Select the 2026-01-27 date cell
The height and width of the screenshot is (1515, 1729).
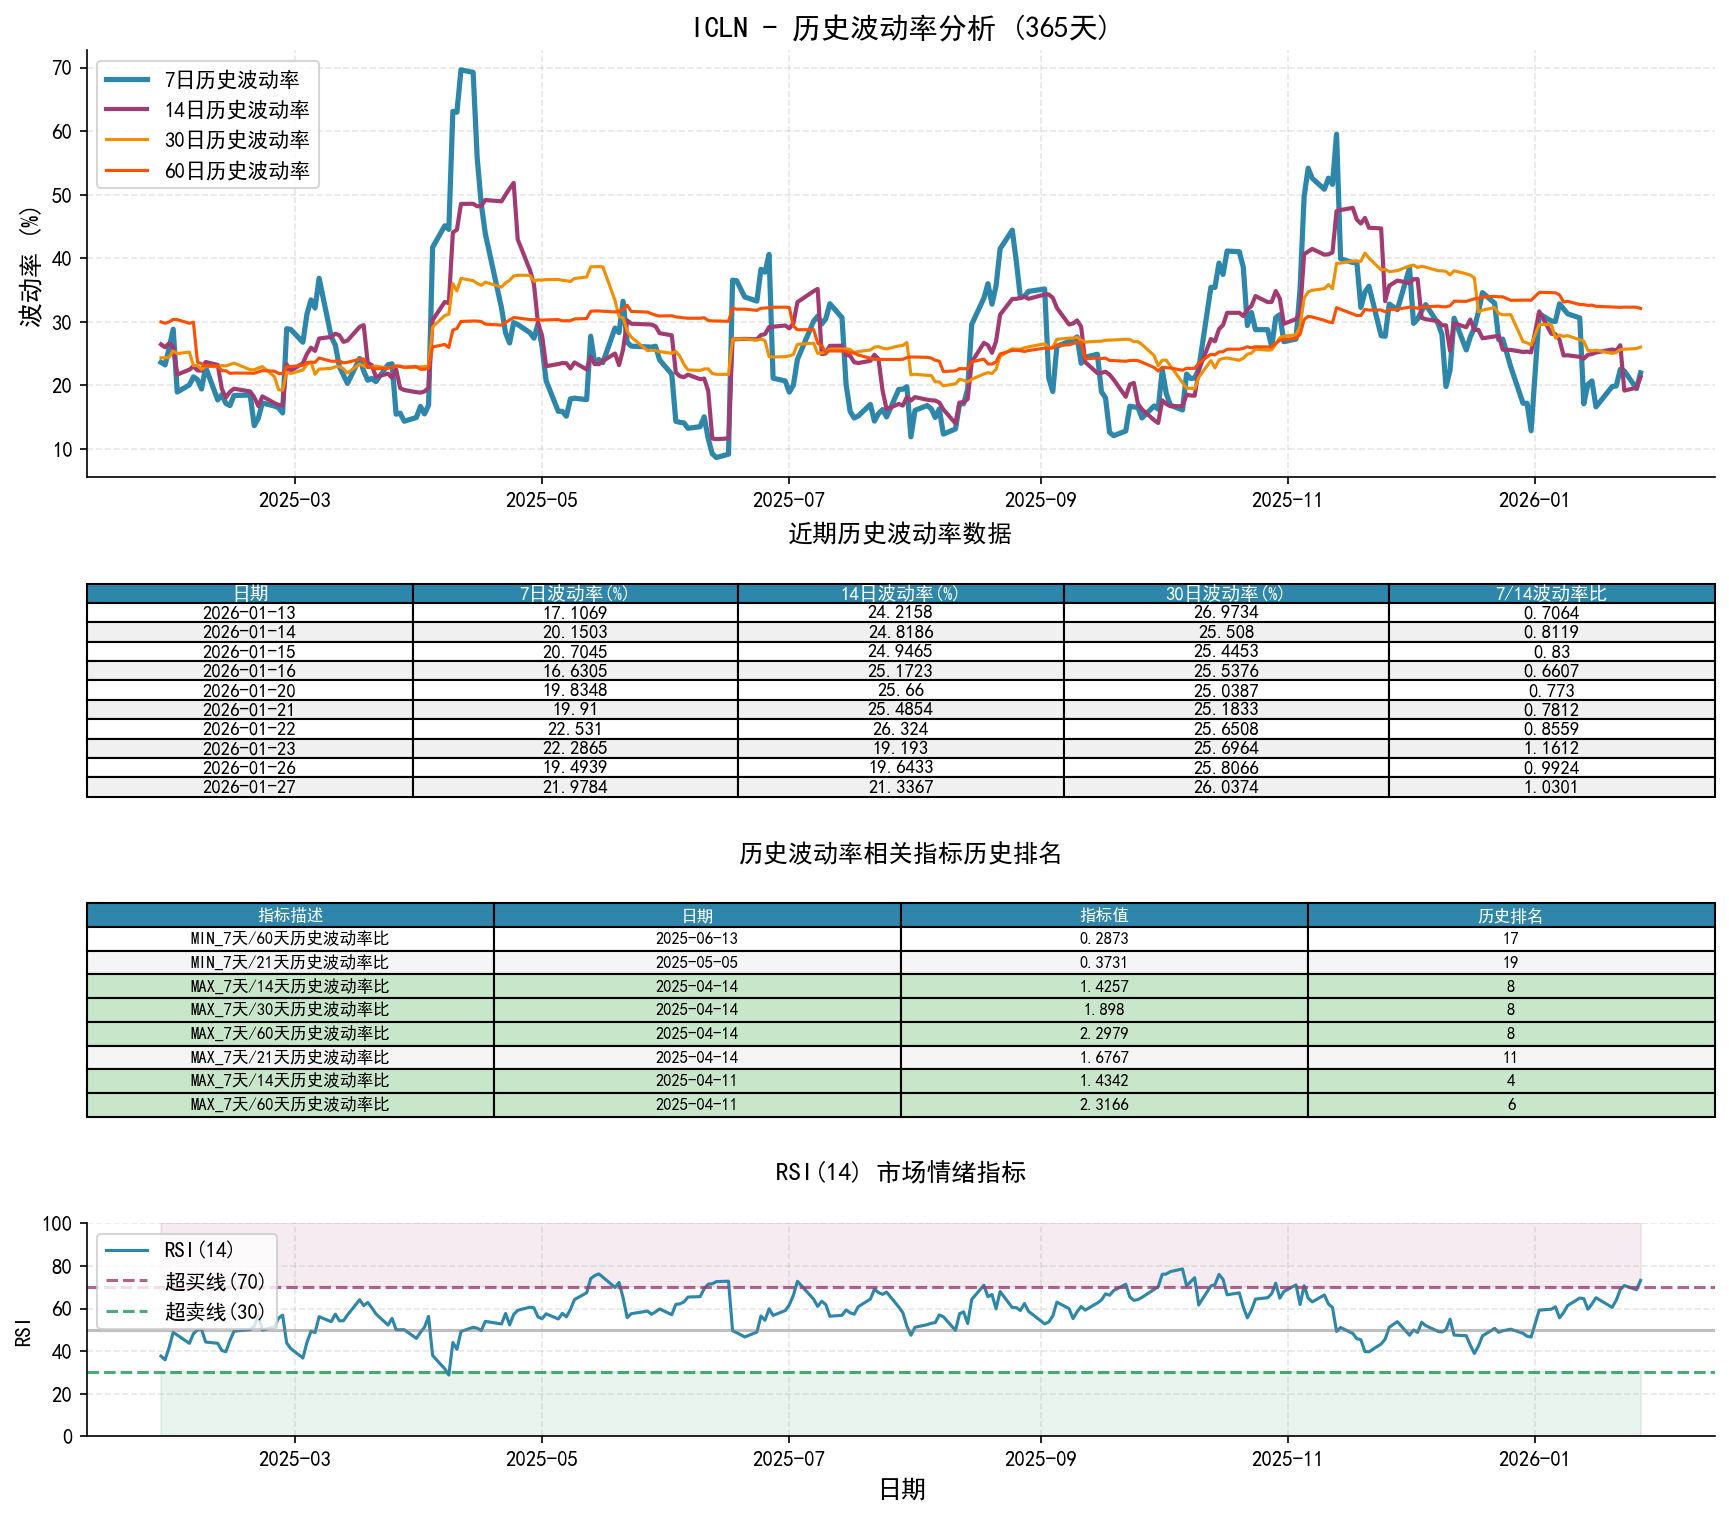(x=249, y=787)
